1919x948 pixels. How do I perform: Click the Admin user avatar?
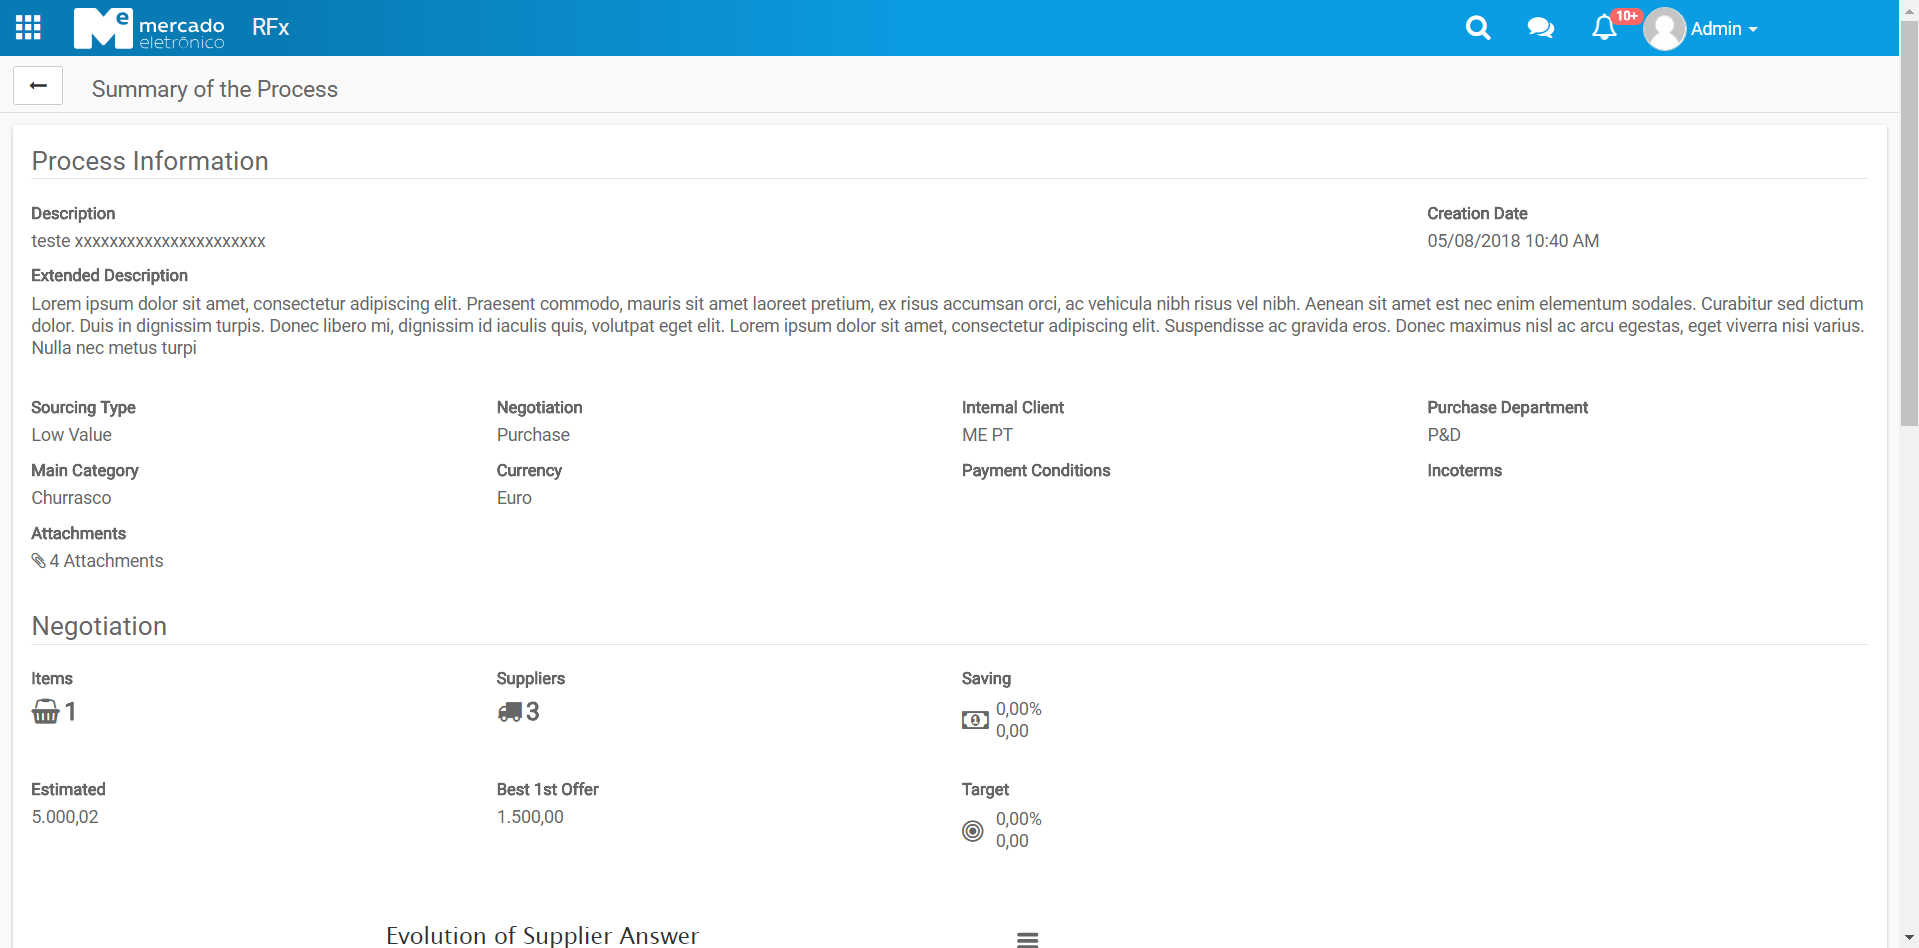(1664, 29)
